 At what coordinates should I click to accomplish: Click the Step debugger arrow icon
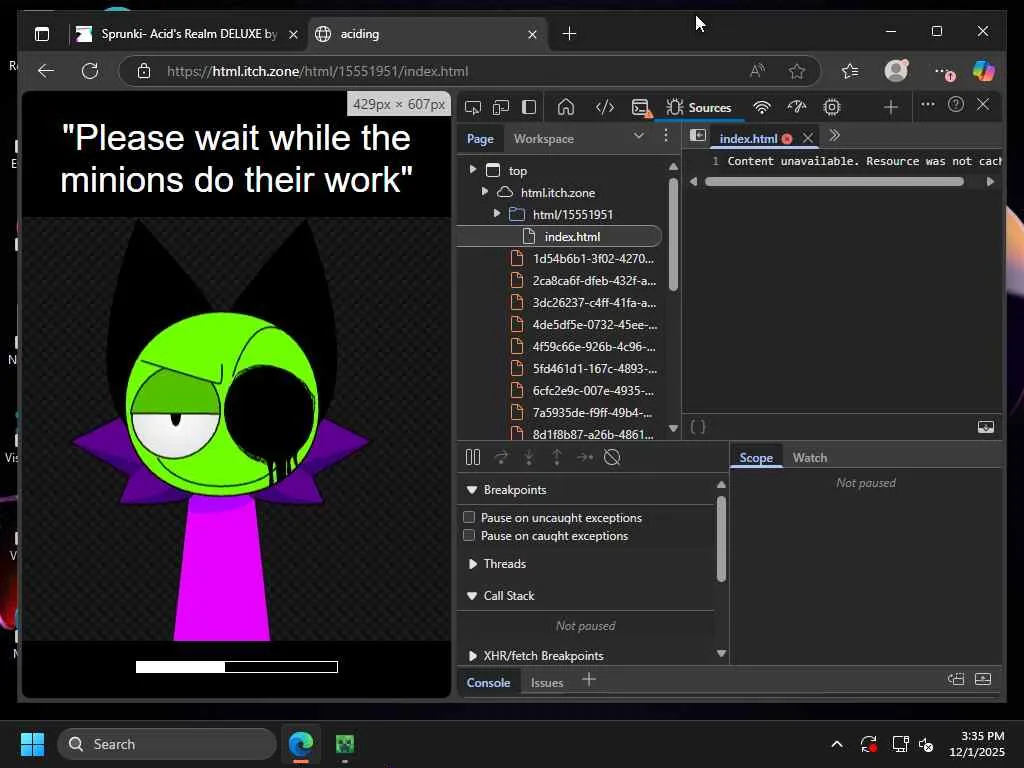point(584,457)
